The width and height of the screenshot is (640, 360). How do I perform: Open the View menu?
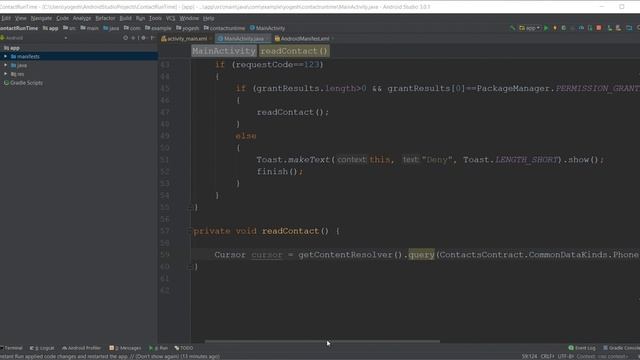click(20, 18)
